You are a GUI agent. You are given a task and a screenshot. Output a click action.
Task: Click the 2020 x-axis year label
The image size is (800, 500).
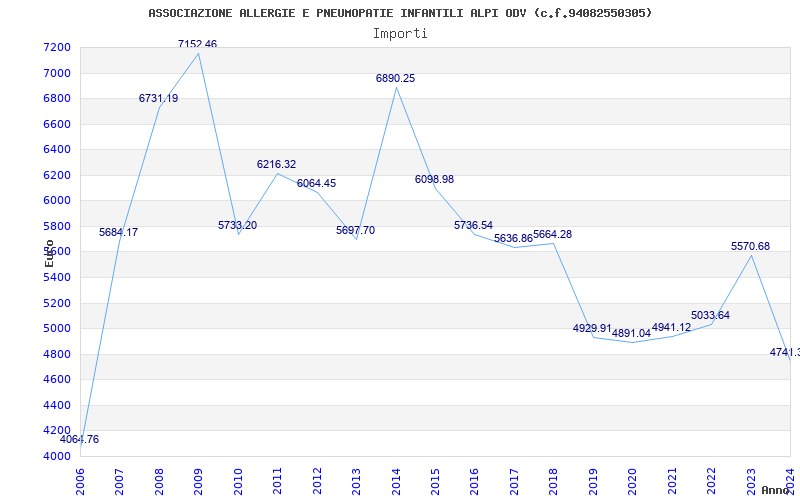633,481
